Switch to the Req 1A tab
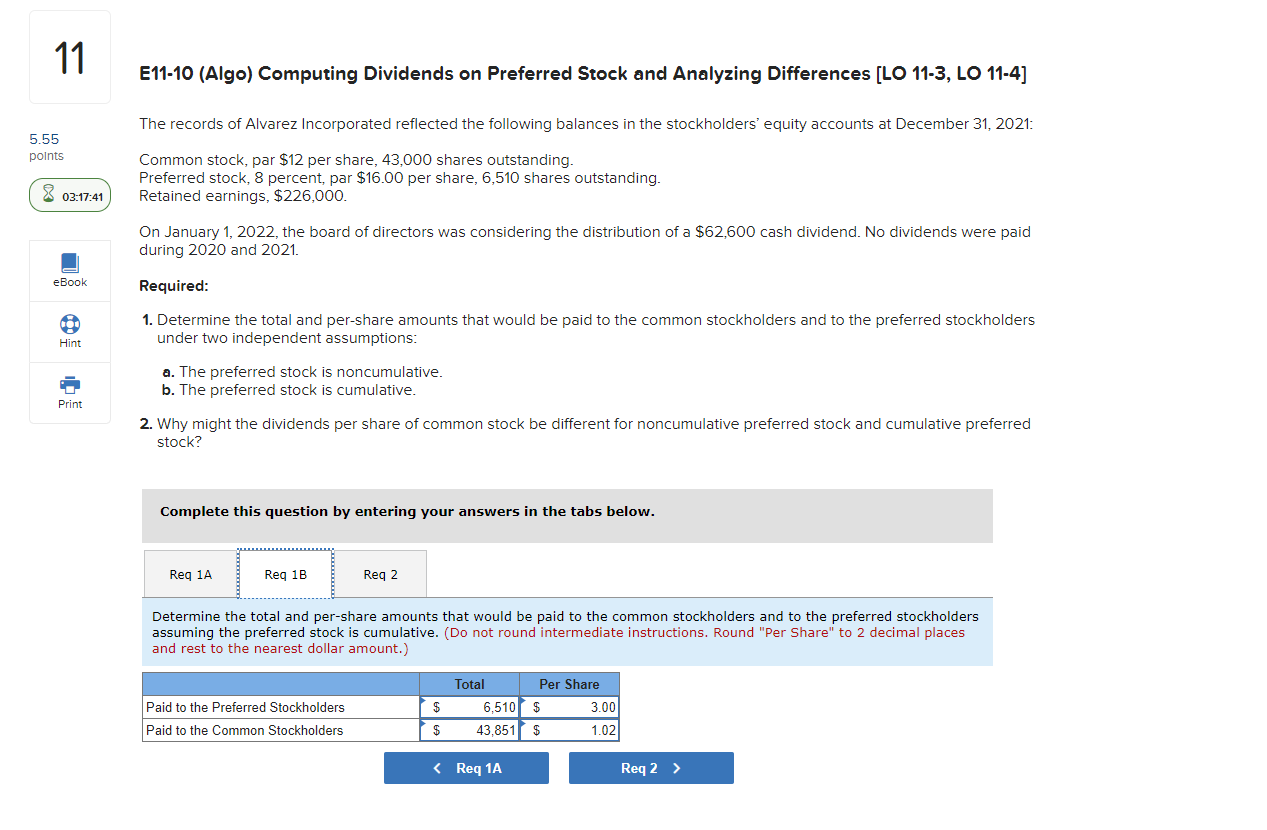 click(190, 574)
